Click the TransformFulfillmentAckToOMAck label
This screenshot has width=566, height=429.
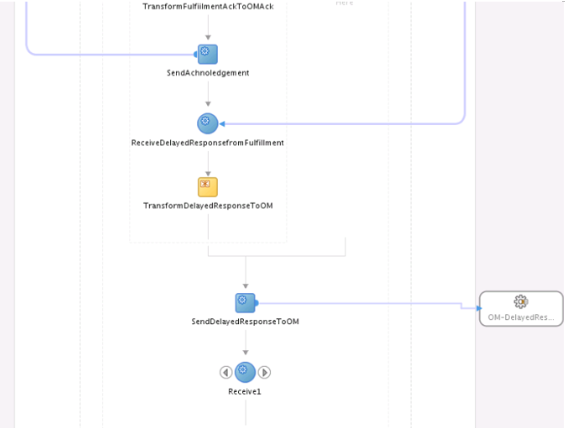[x=208, y=6]
